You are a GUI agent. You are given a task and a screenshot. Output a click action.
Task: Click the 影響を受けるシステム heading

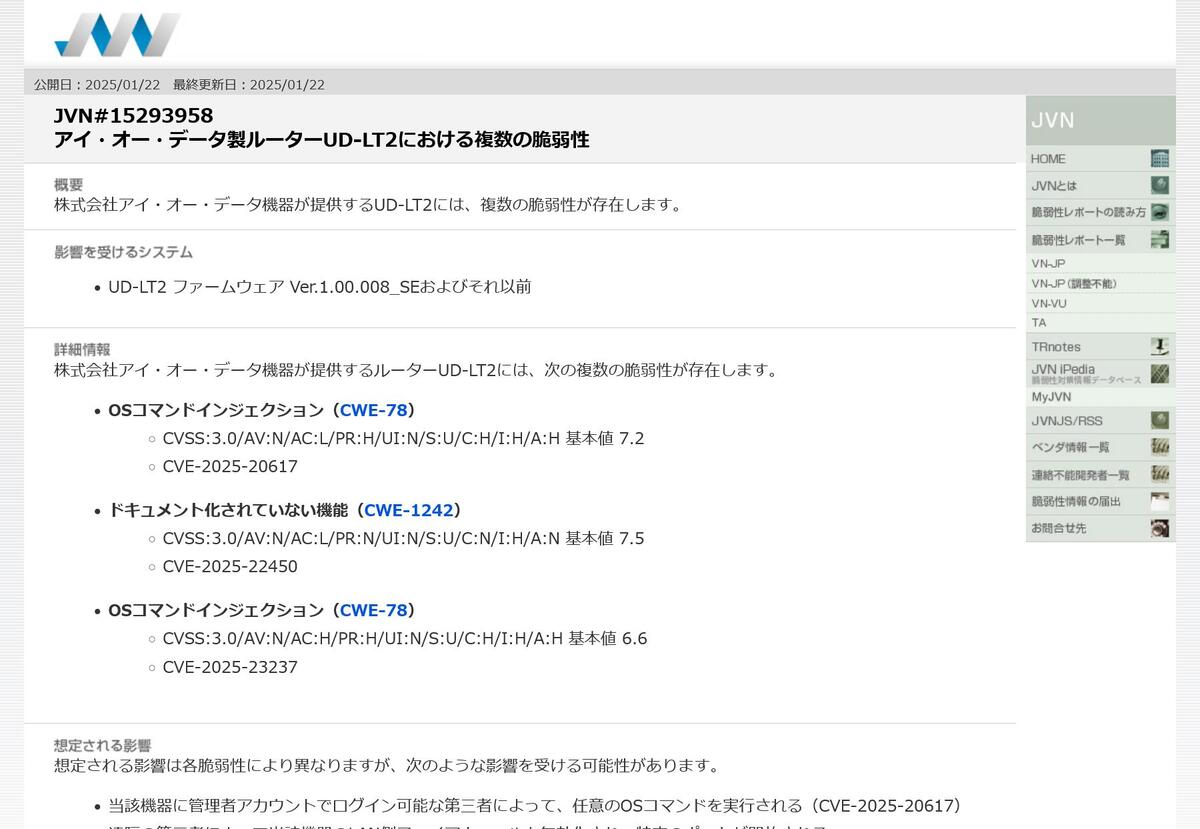click(123, 252)
